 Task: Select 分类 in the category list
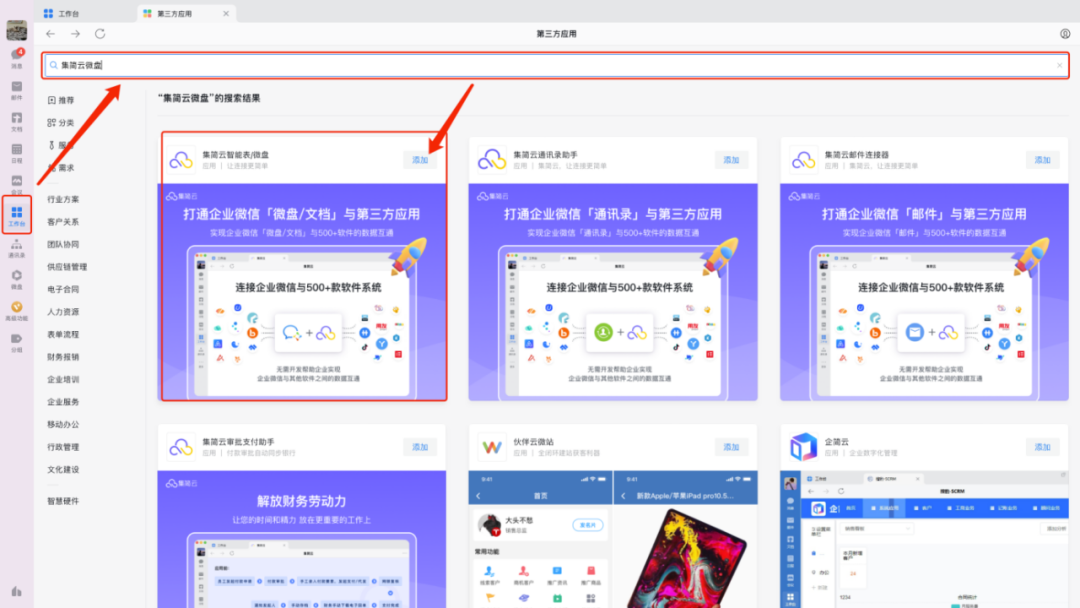point(61,123)
